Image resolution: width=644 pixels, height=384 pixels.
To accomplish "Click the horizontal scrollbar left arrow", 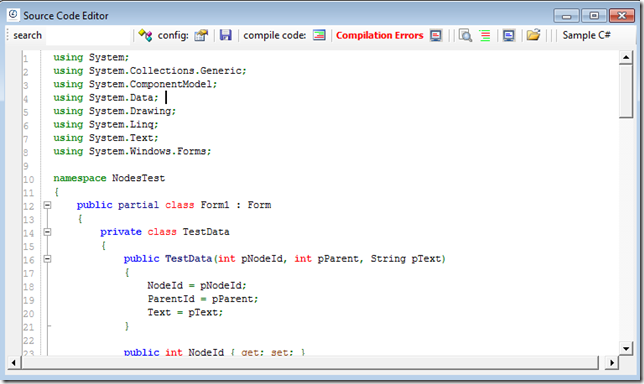I will pos(14,363).
